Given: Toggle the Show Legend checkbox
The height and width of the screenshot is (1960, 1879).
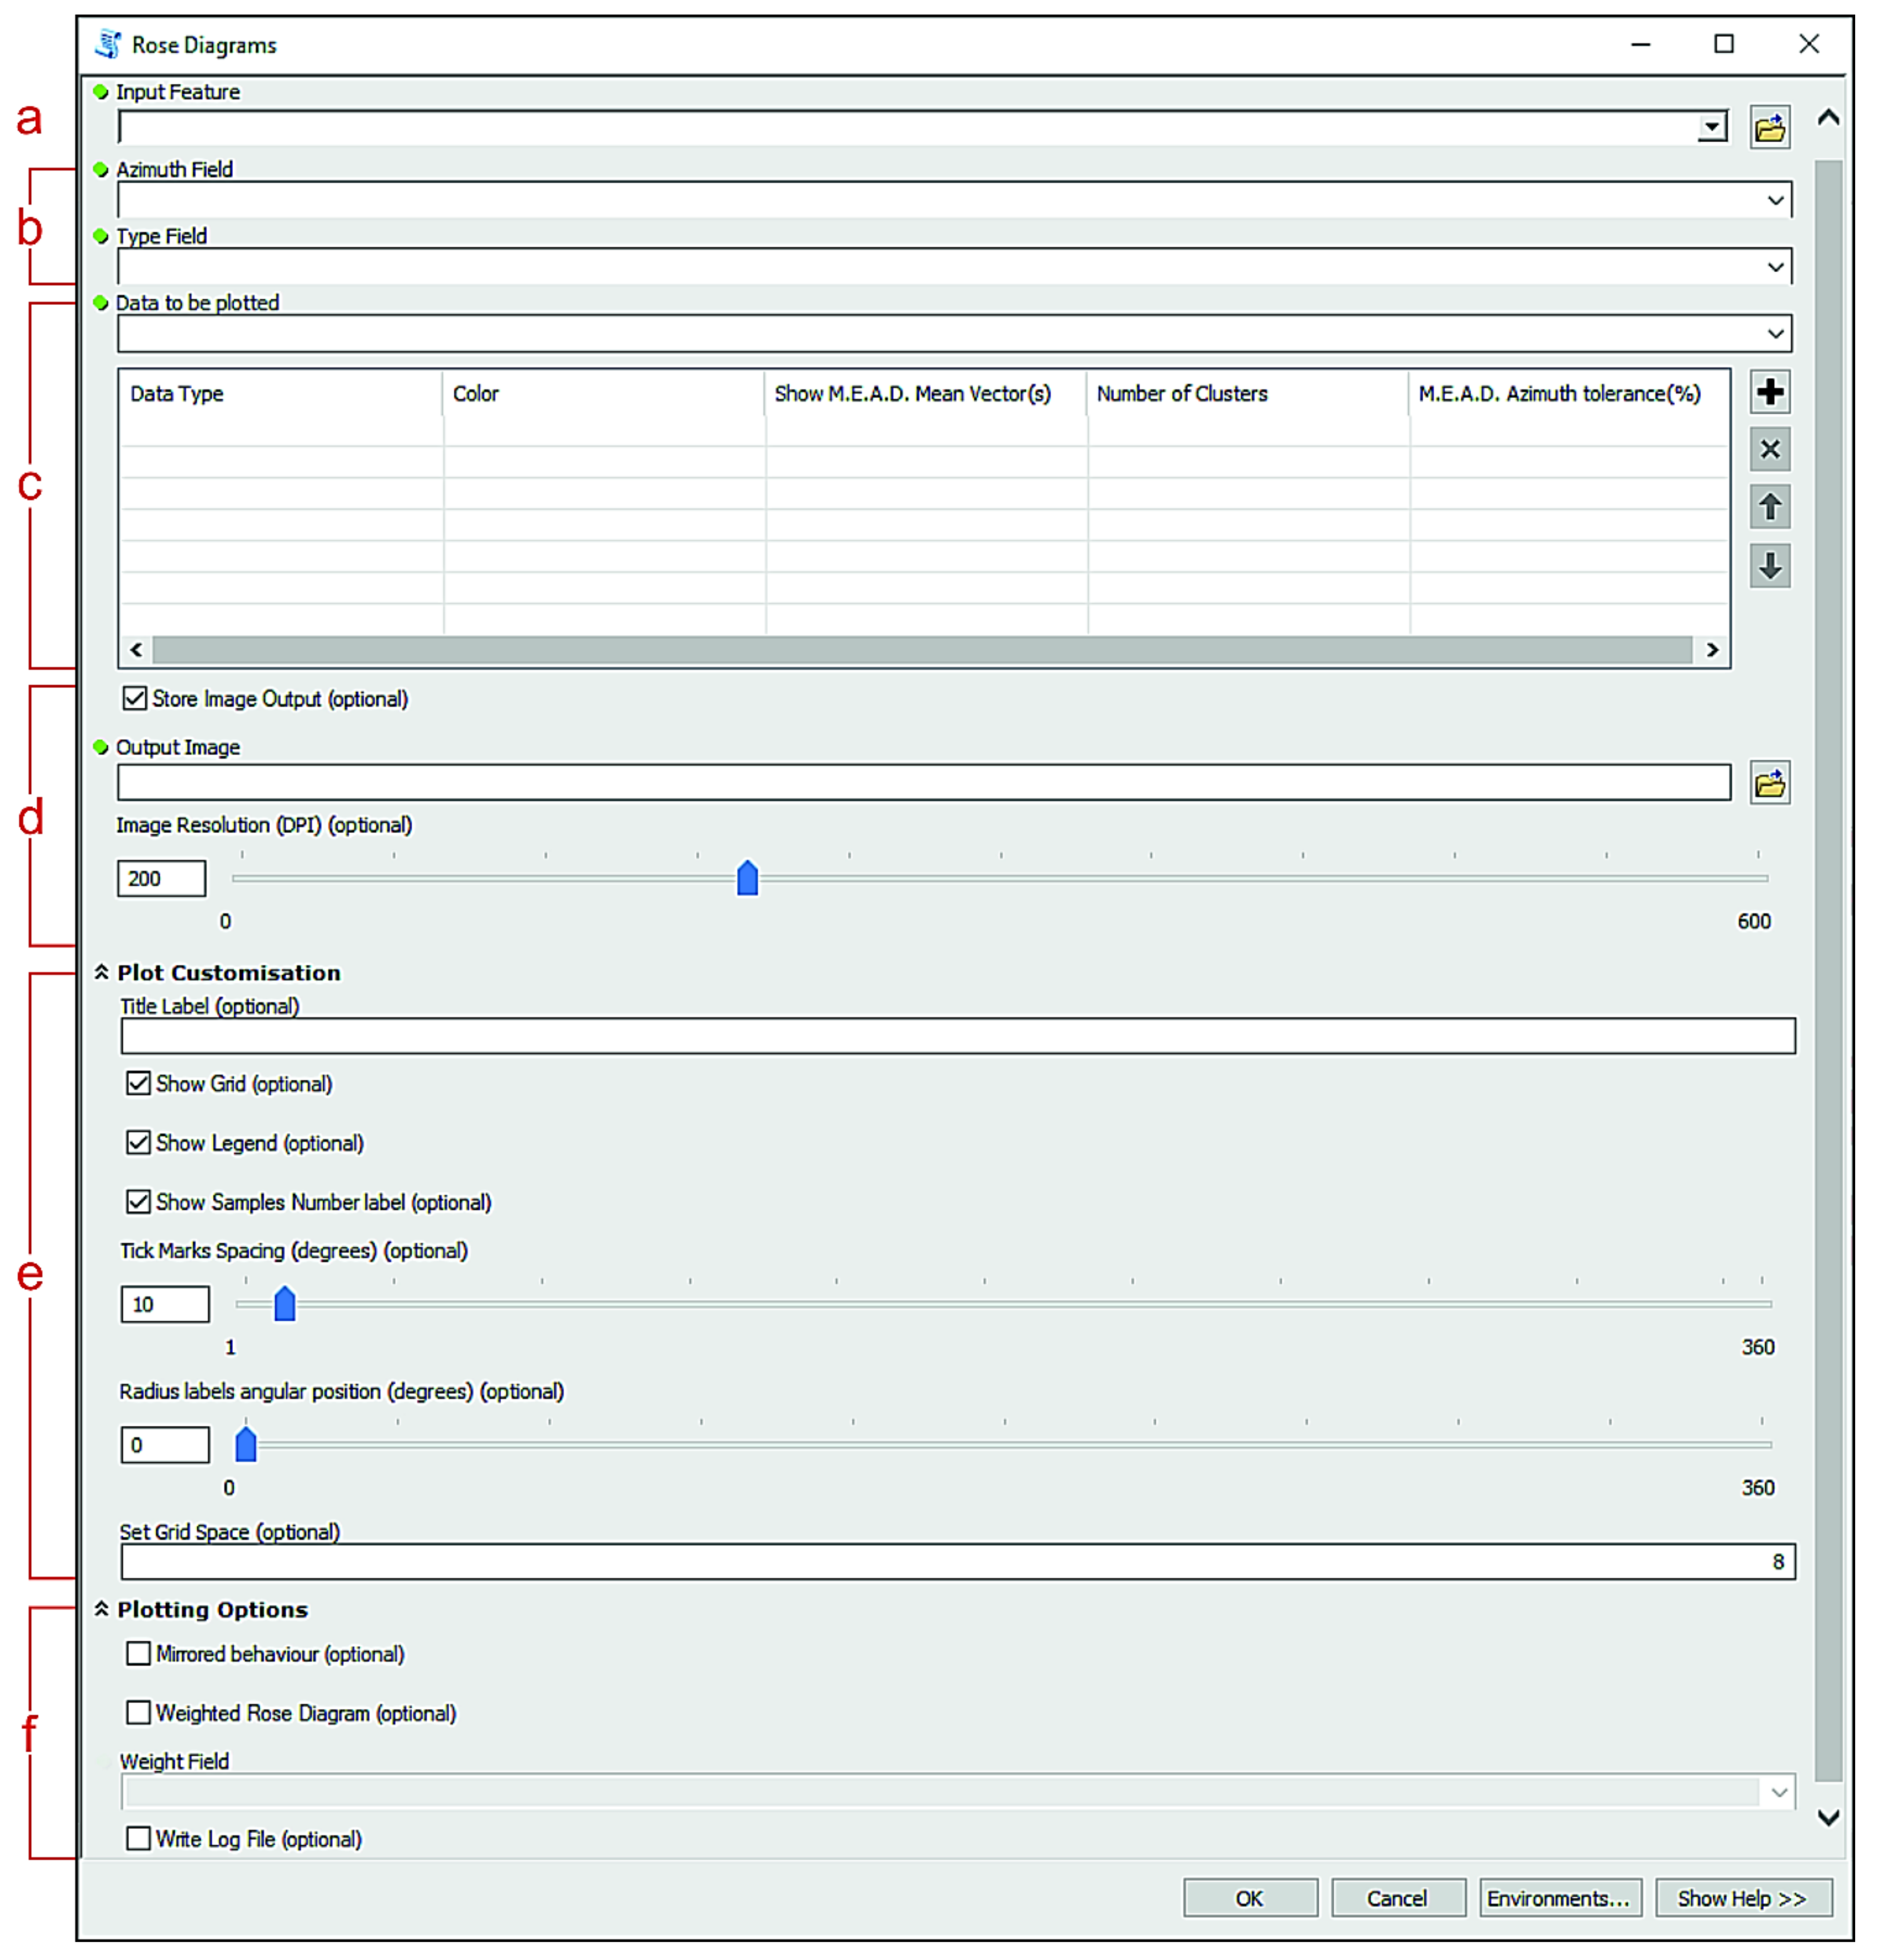Looking at the screenshot, I should click(139, 1142).
